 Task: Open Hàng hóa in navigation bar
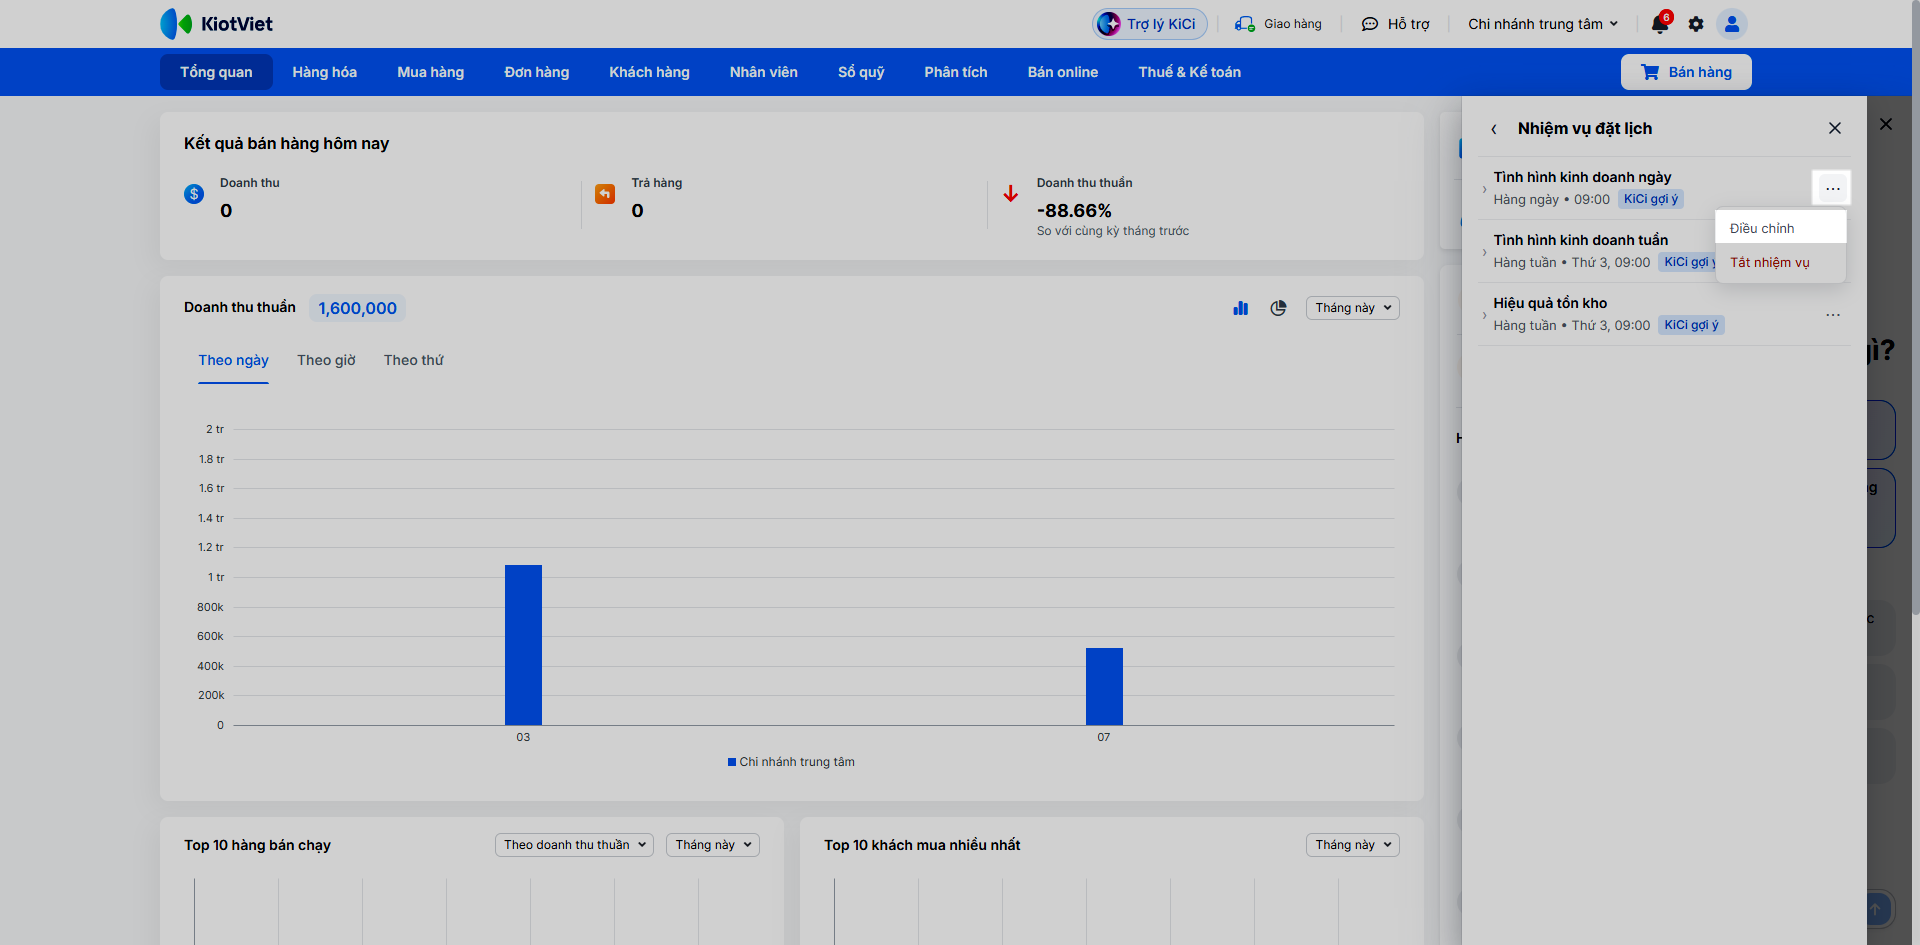click(x=324, y=72)
